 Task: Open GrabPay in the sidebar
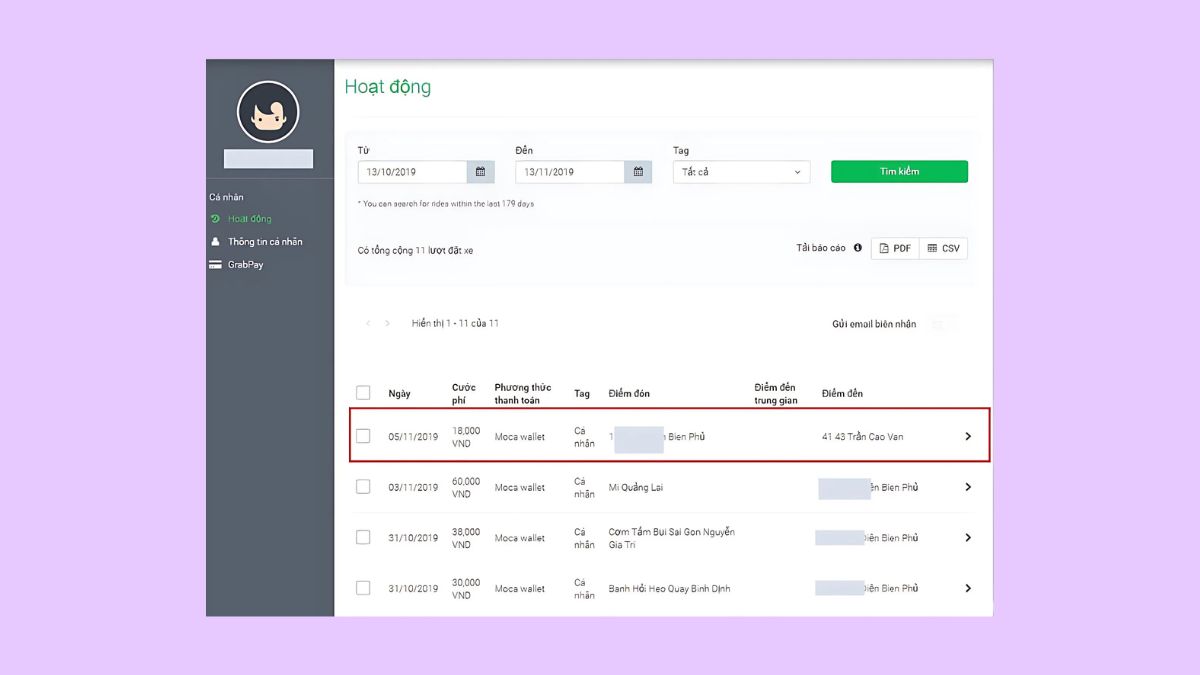coord(245,265)
